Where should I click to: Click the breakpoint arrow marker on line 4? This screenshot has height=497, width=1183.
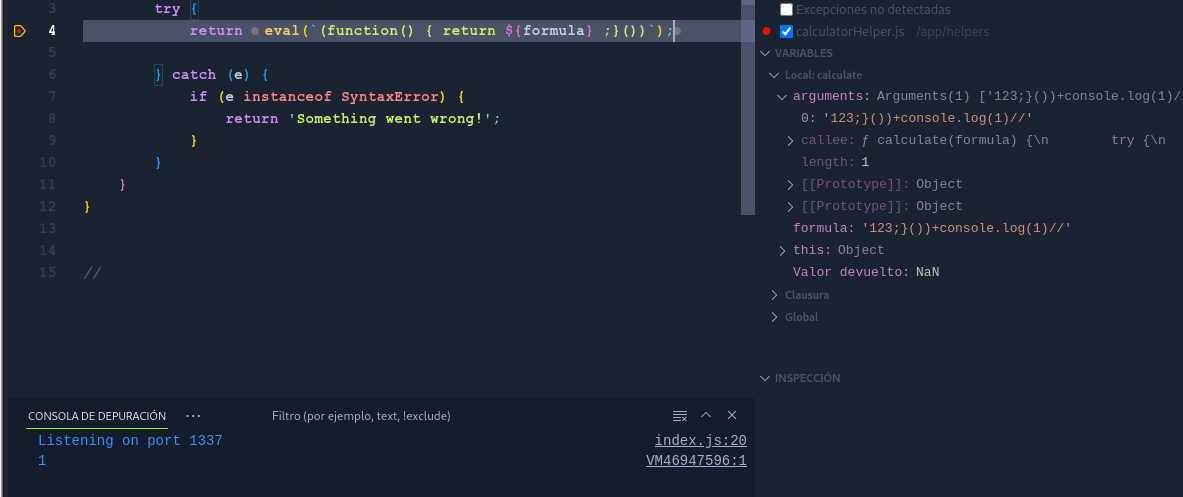pyautogui.click(x=20, y=31)
